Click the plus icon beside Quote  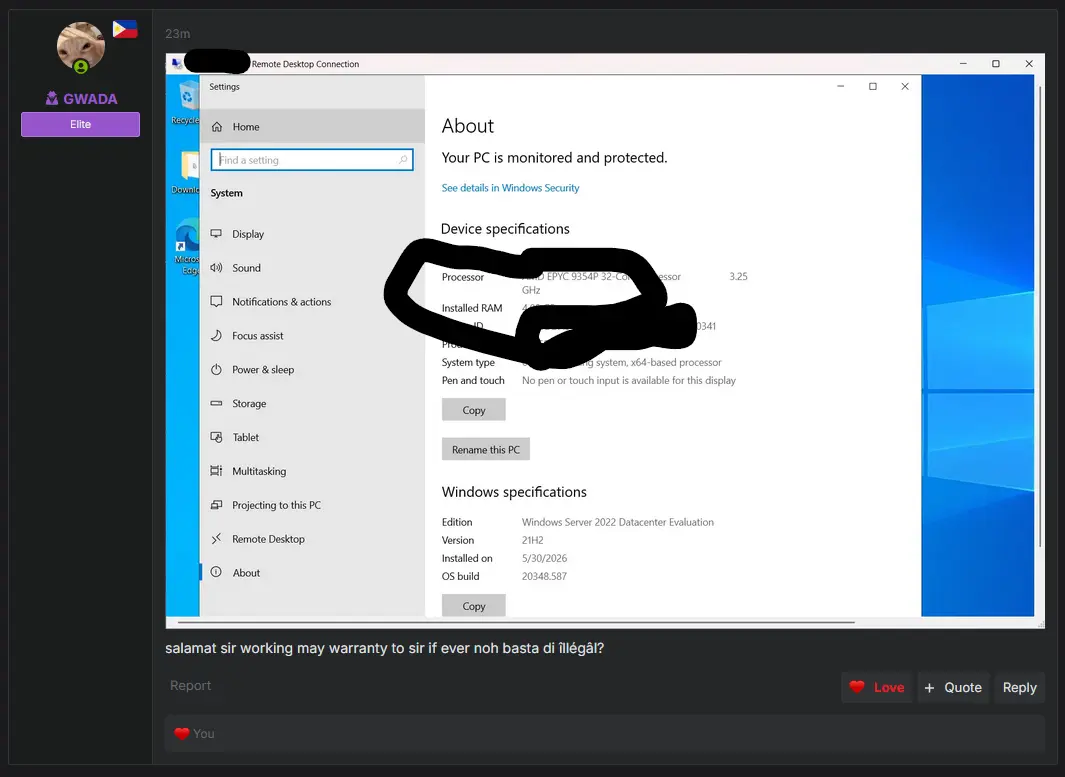coord(929,687)
